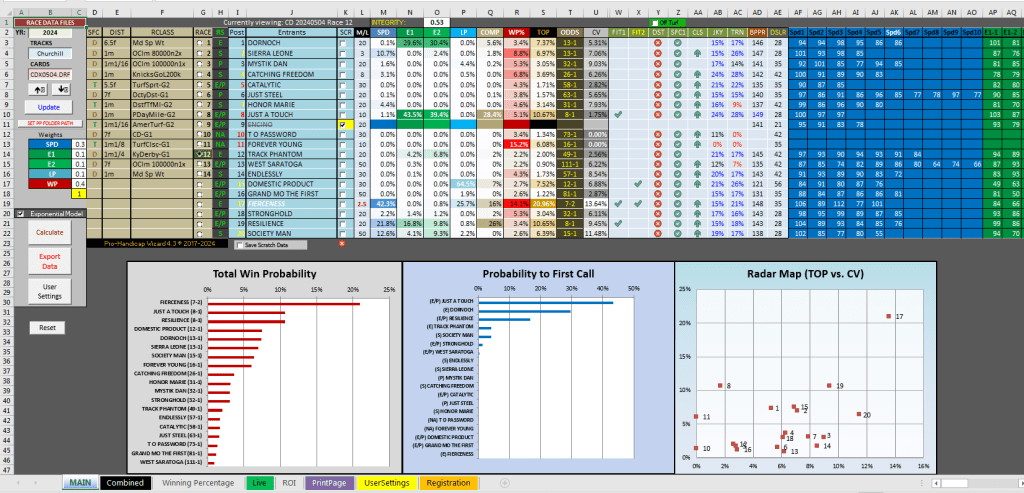Open the CDX0504.DRF cards selector
Viewport: 1024px width, 493px height.
[49, 74]
